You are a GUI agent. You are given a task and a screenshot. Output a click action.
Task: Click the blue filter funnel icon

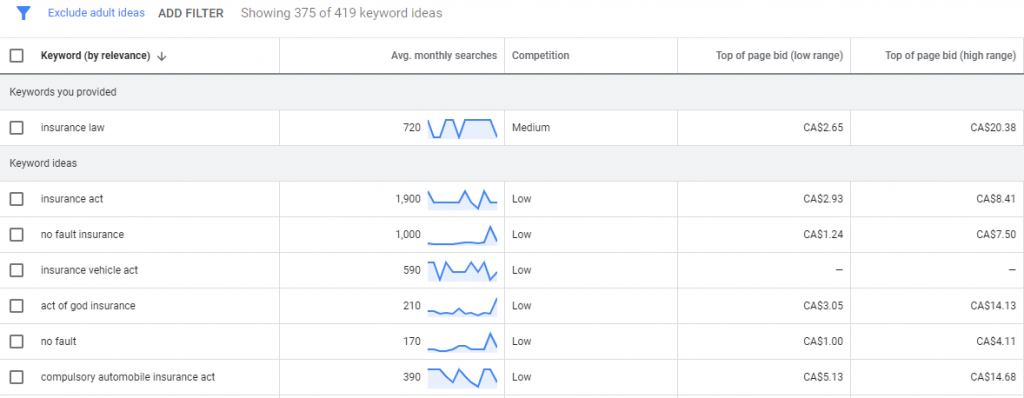pyautogui.click(x=24, y=13)
